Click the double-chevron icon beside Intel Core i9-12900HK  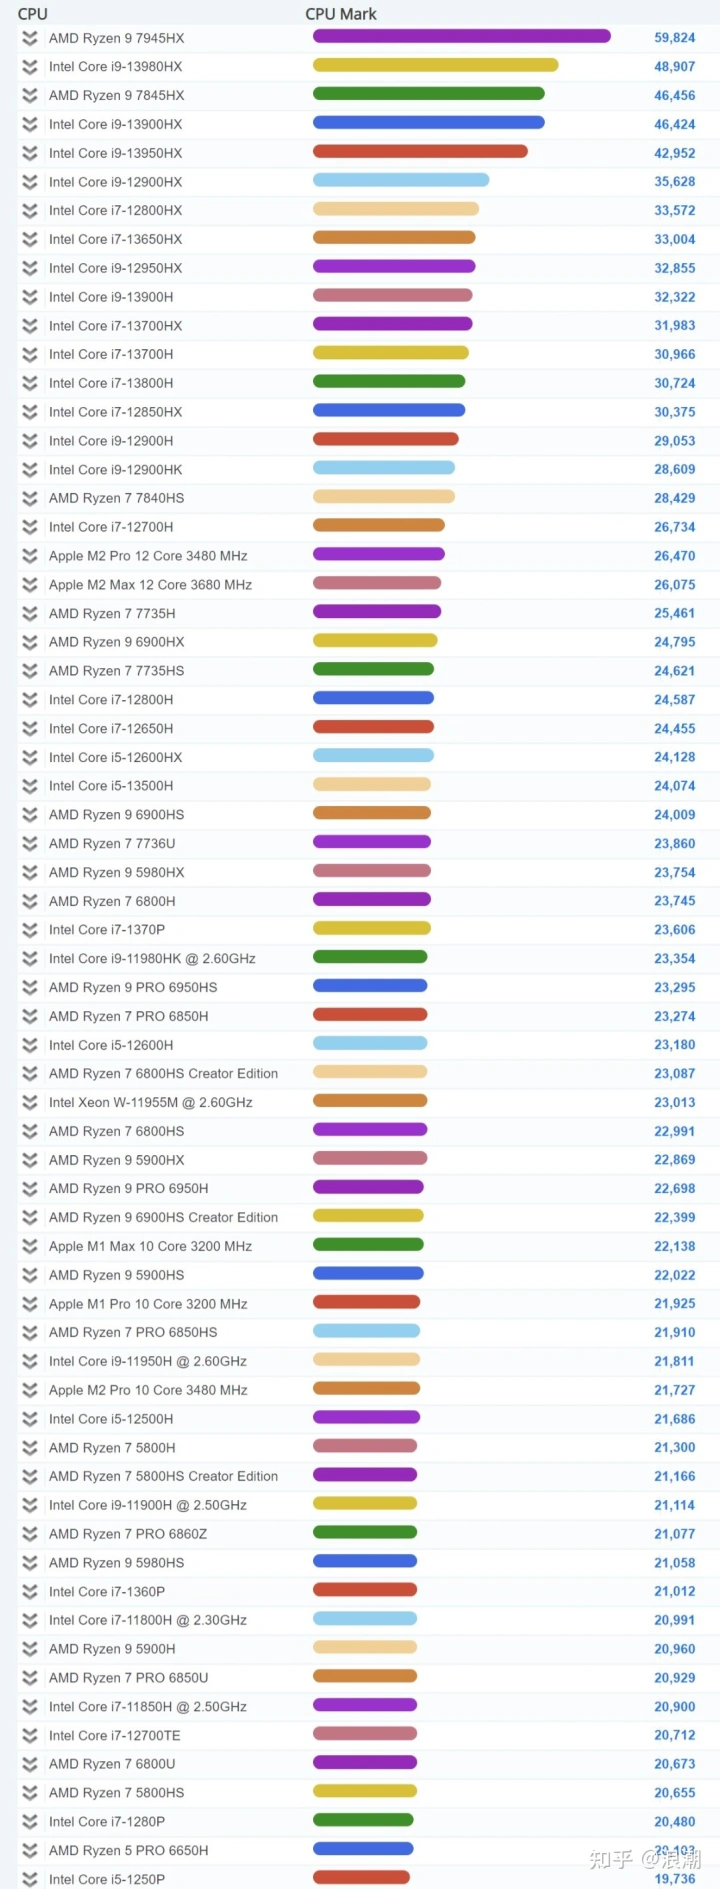[30, 470]
